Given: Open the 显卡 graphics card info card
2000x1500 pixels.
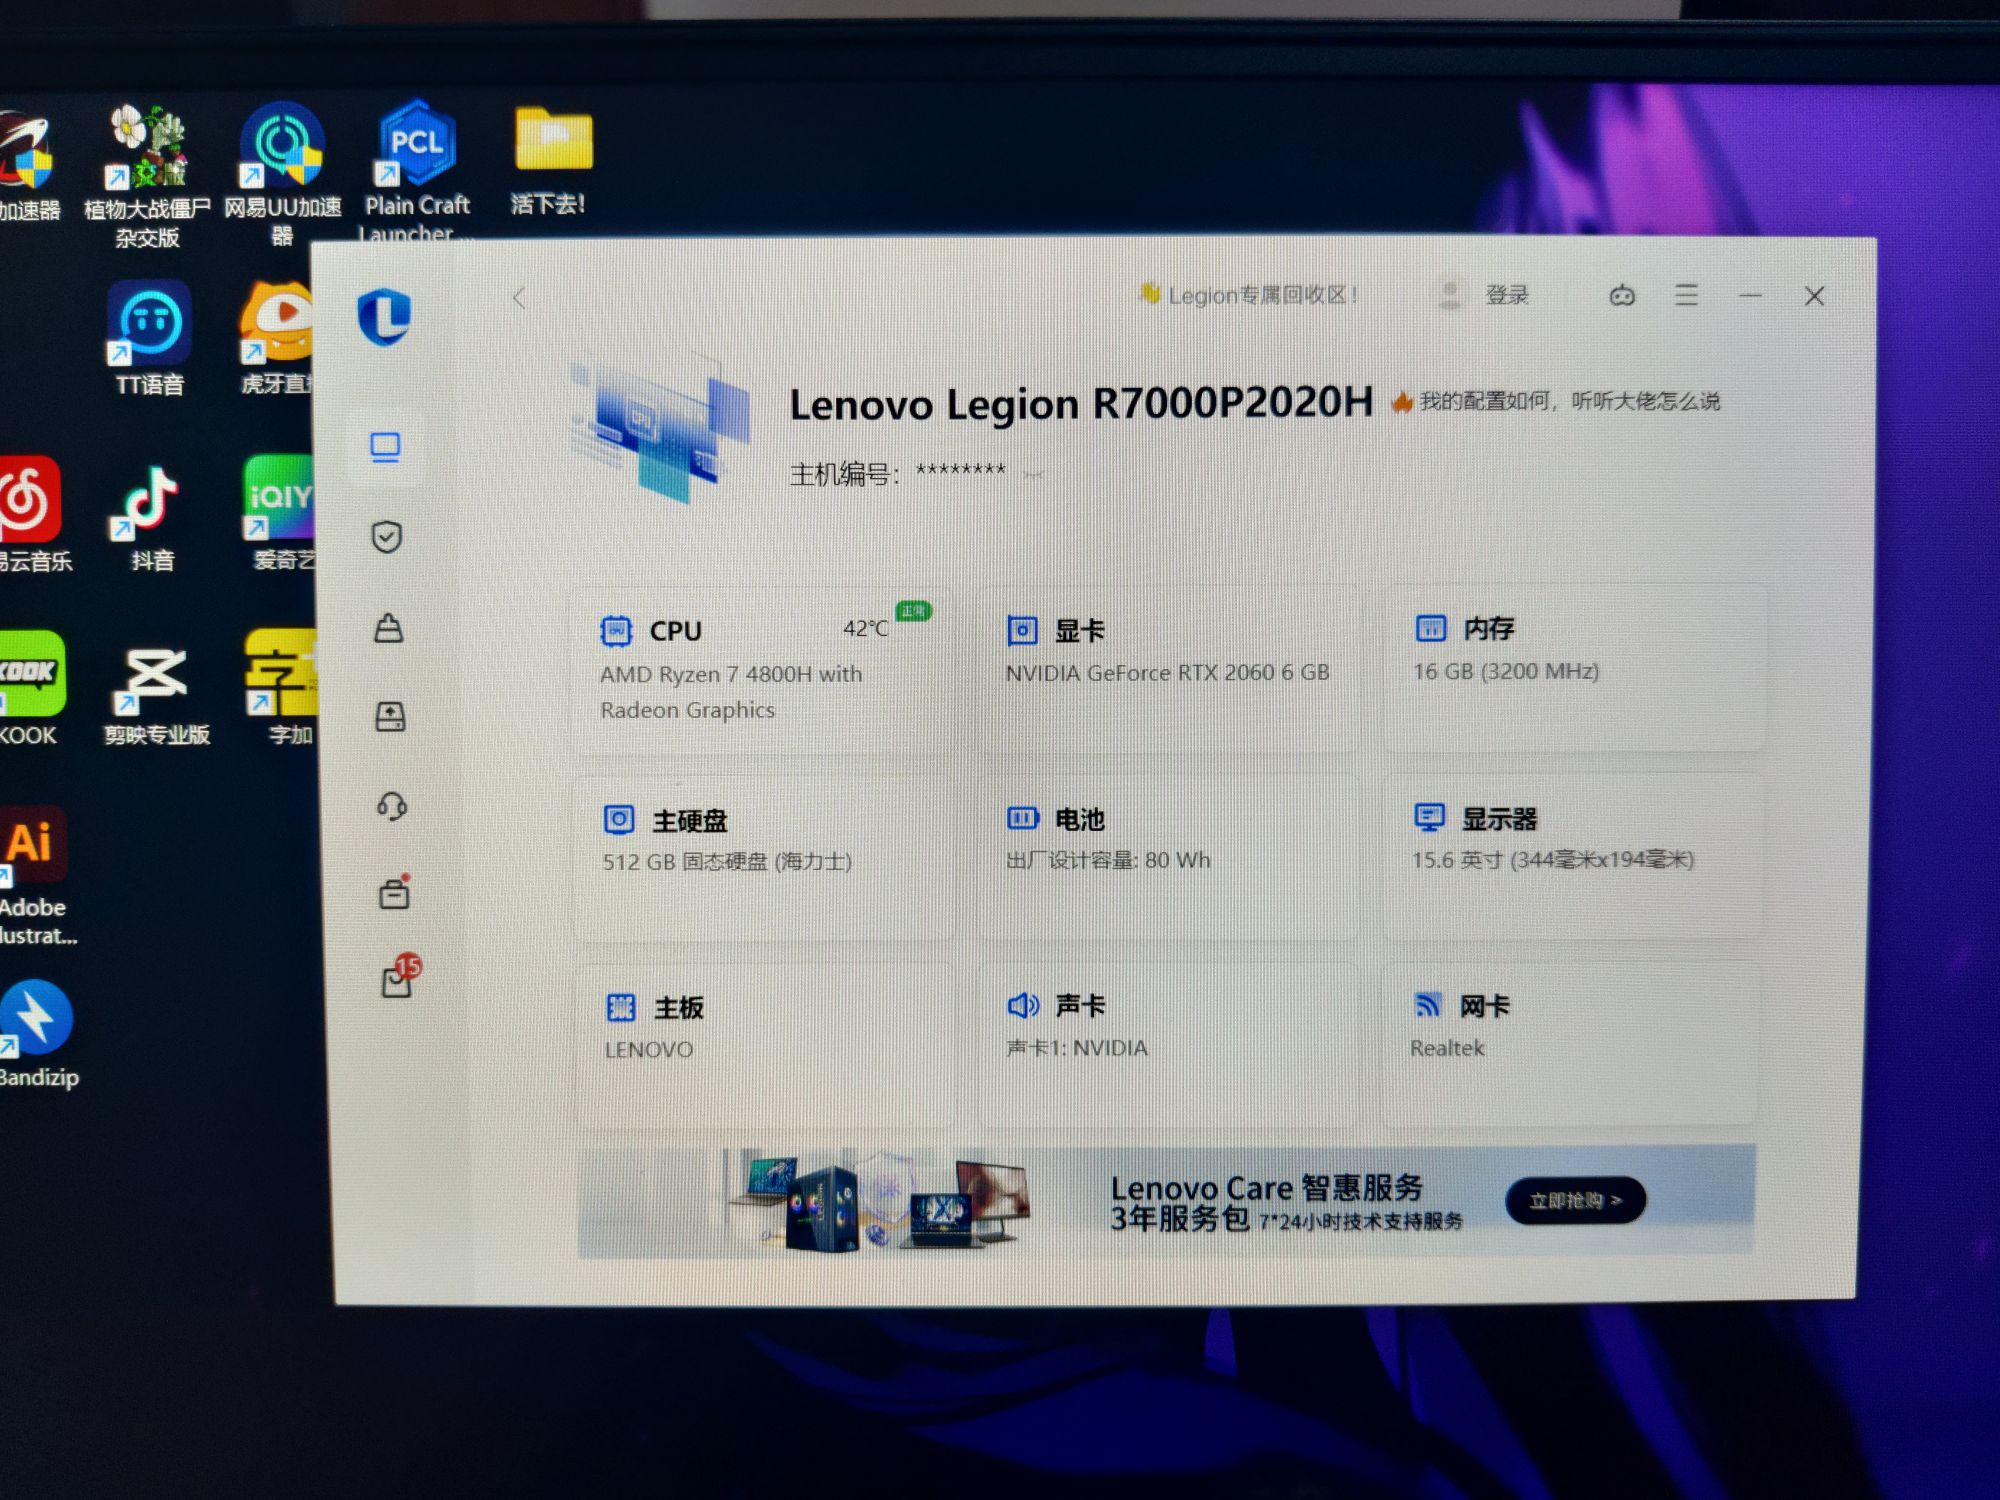Looking at the screenshot, I should click(x=1168, y=668).
